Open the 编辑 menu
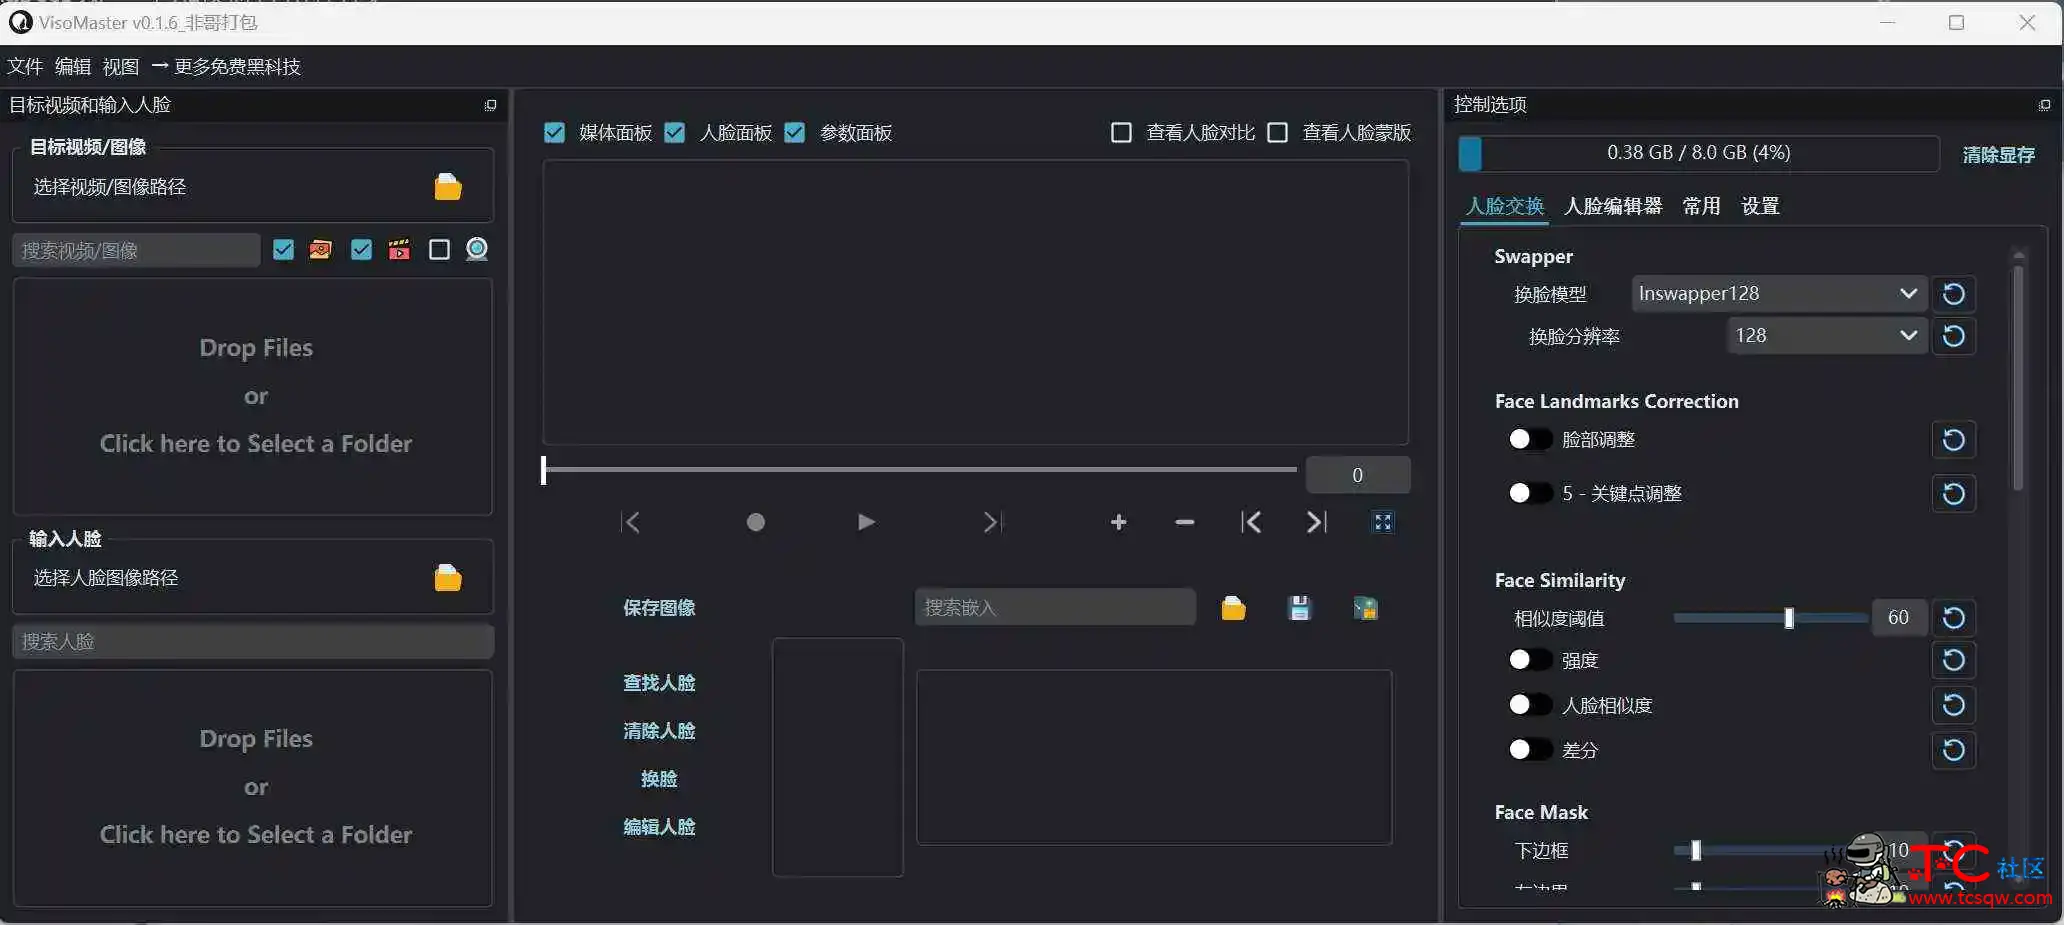The width and height of the screenshot is (2064, 925). pos(73,67)
